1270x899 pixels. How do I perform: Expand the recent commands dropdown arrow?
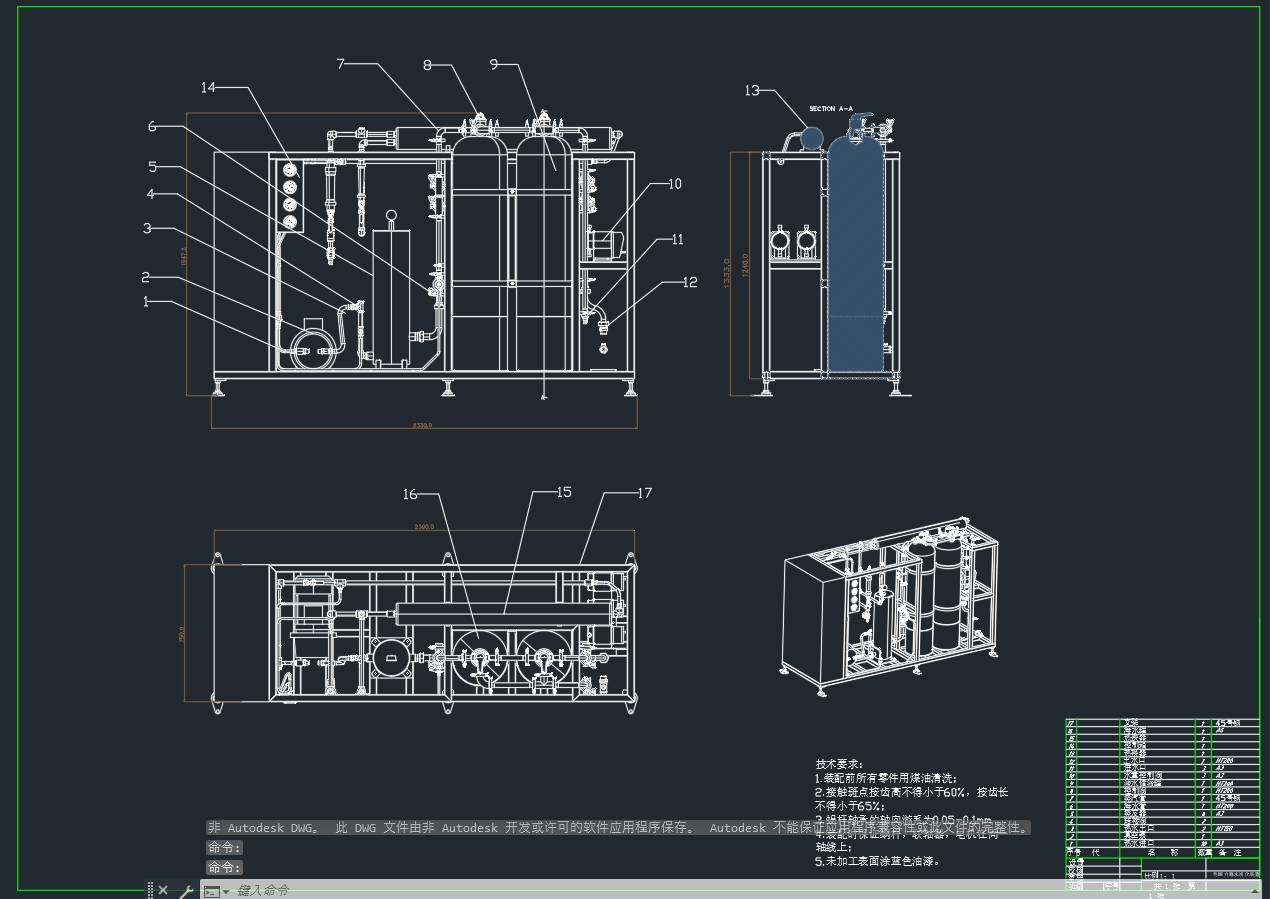[225, 890]
